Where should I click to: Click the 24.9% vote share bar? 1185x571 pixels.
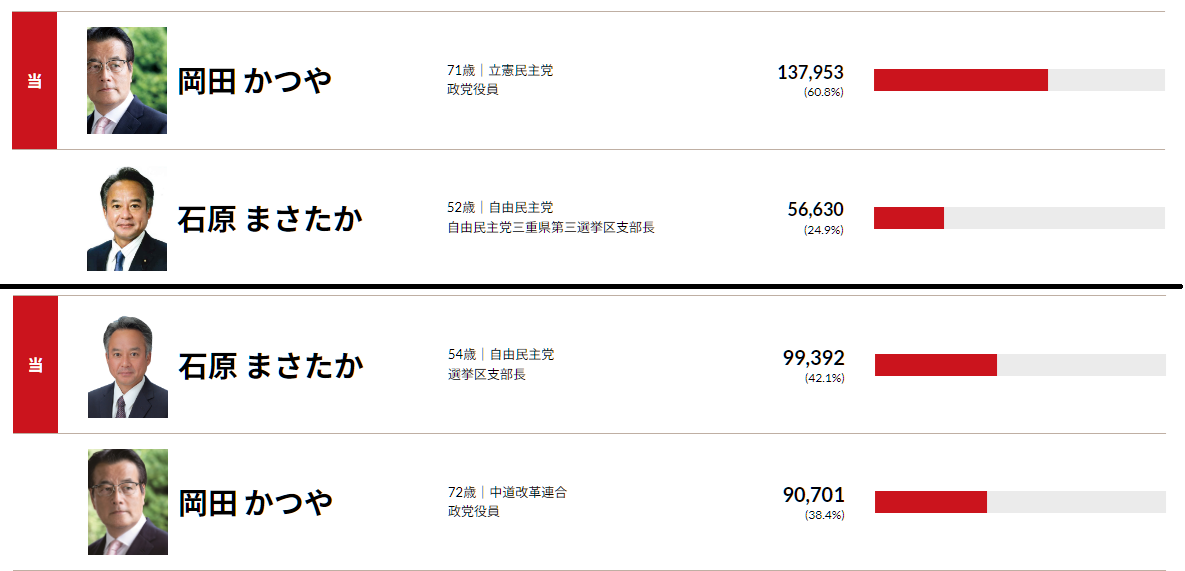1019,218
